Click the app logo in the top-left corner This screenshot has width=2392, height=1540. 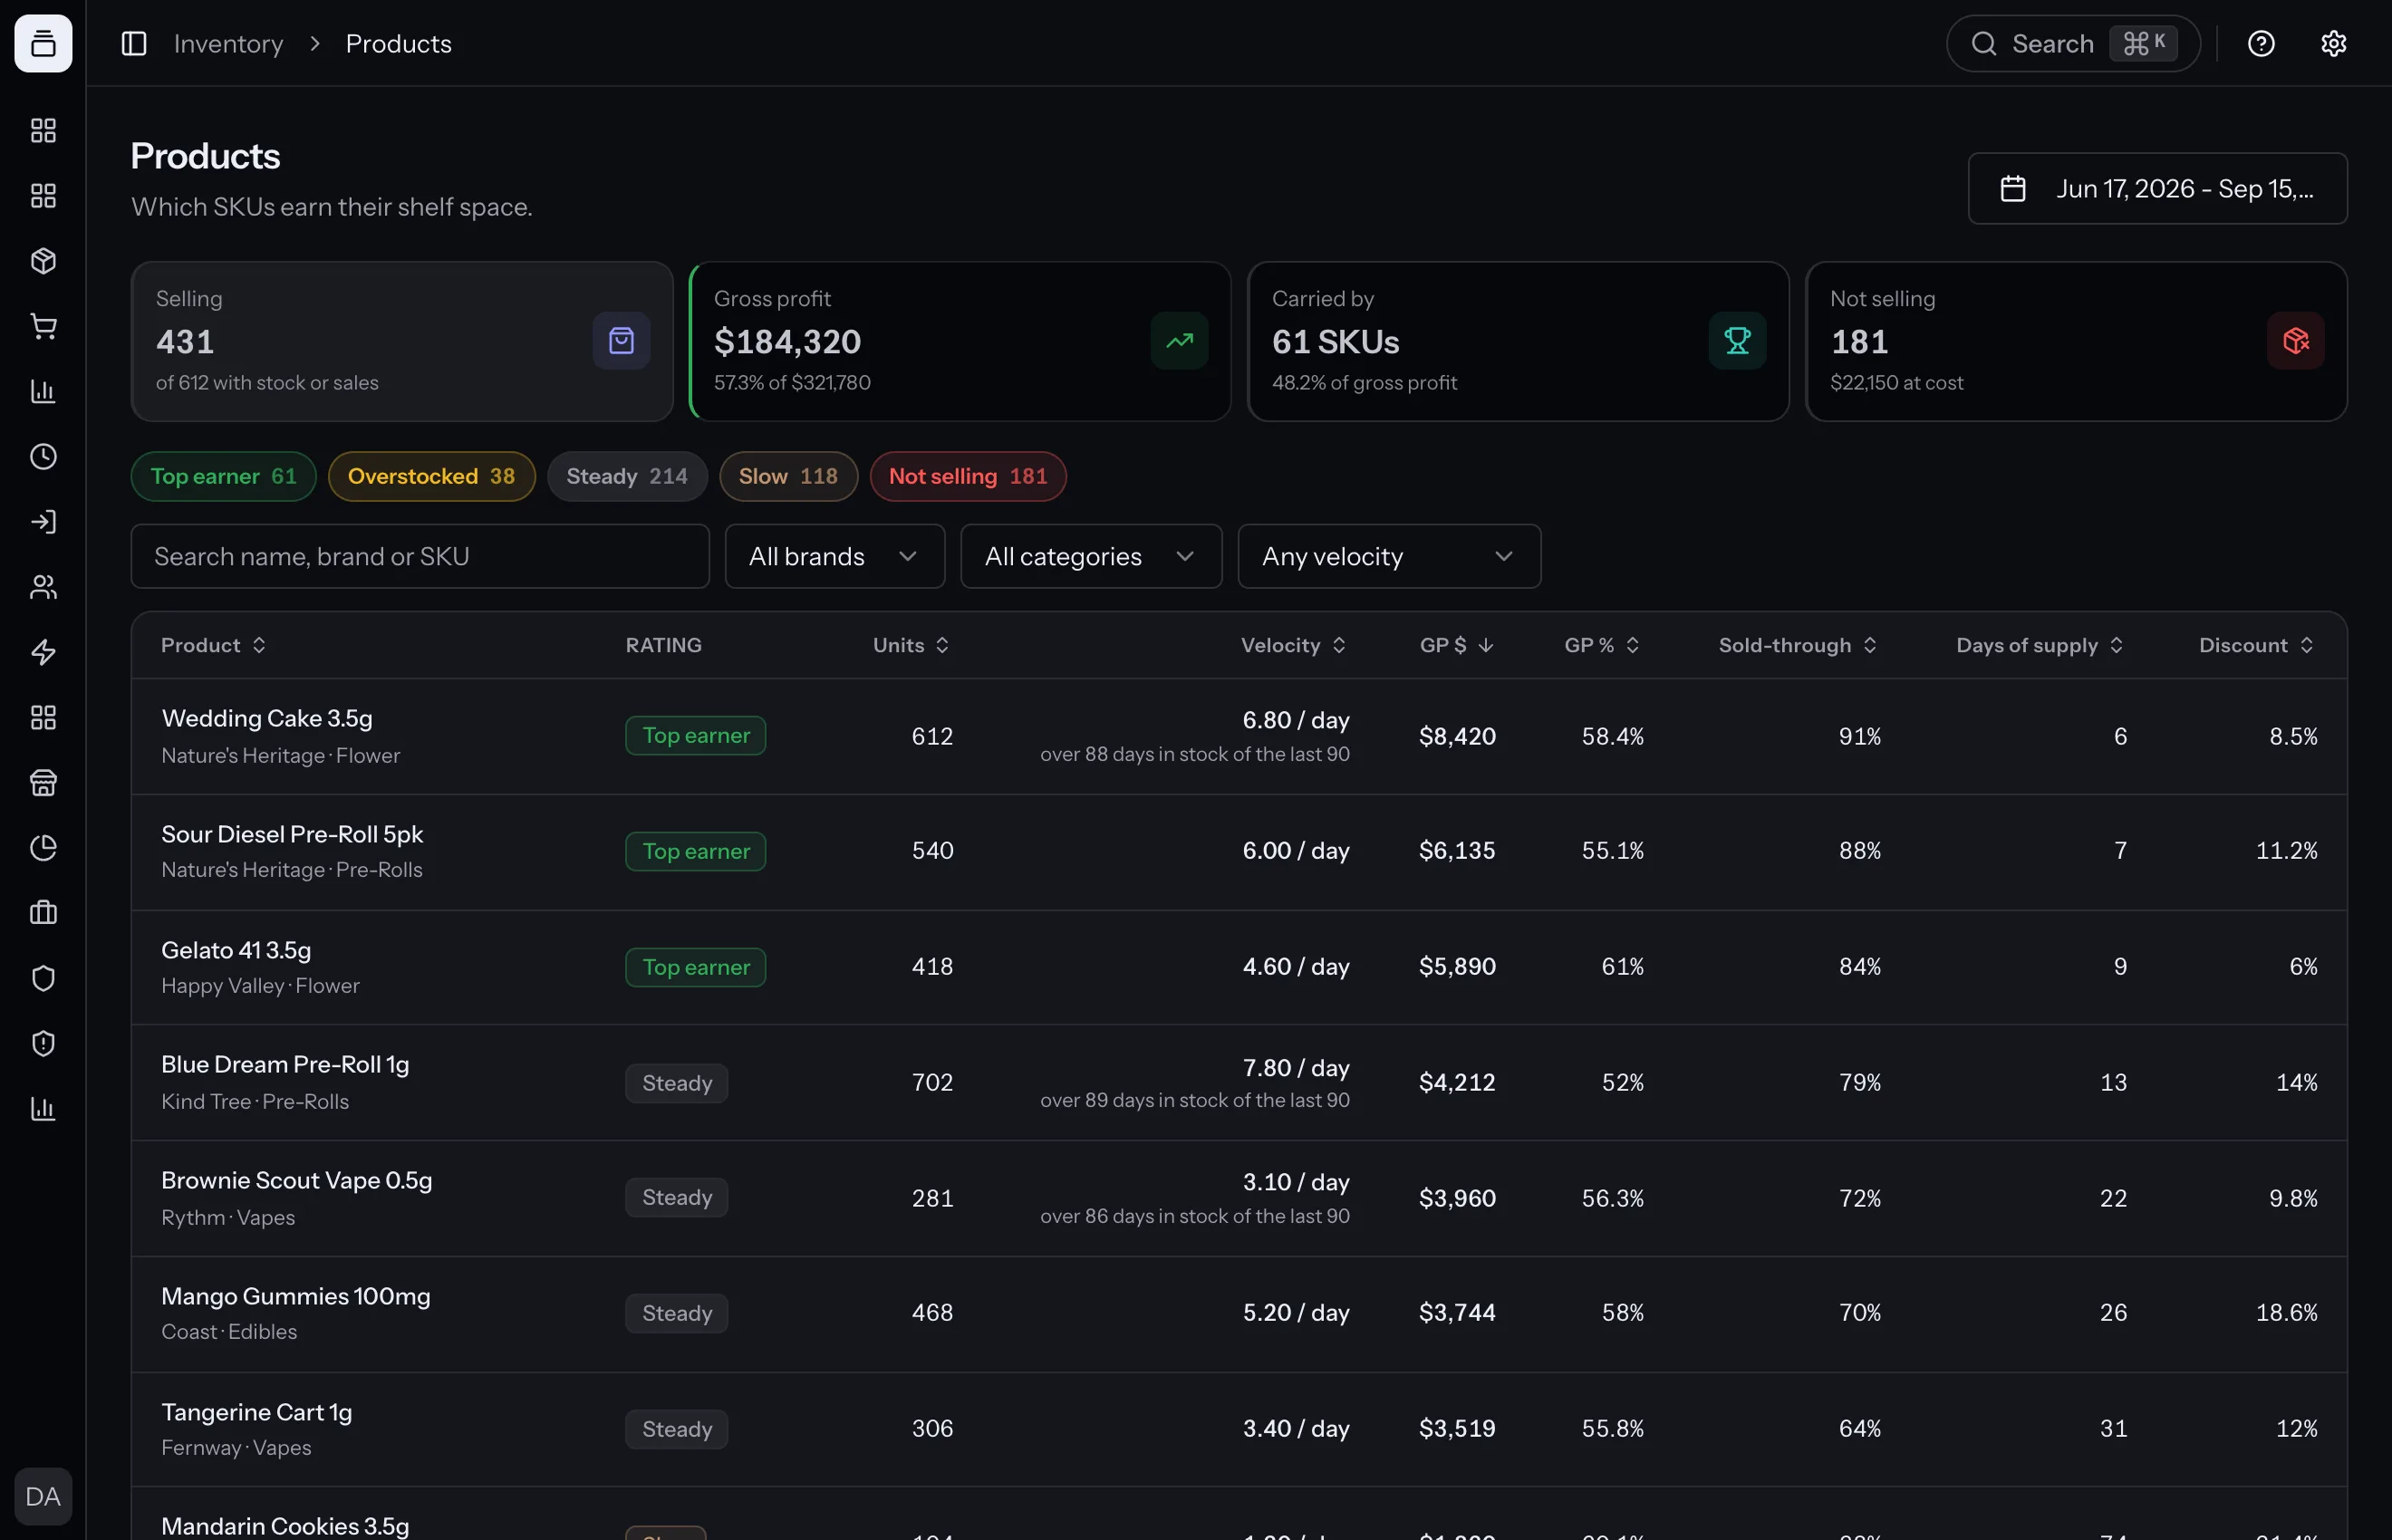tap(43, 43)
